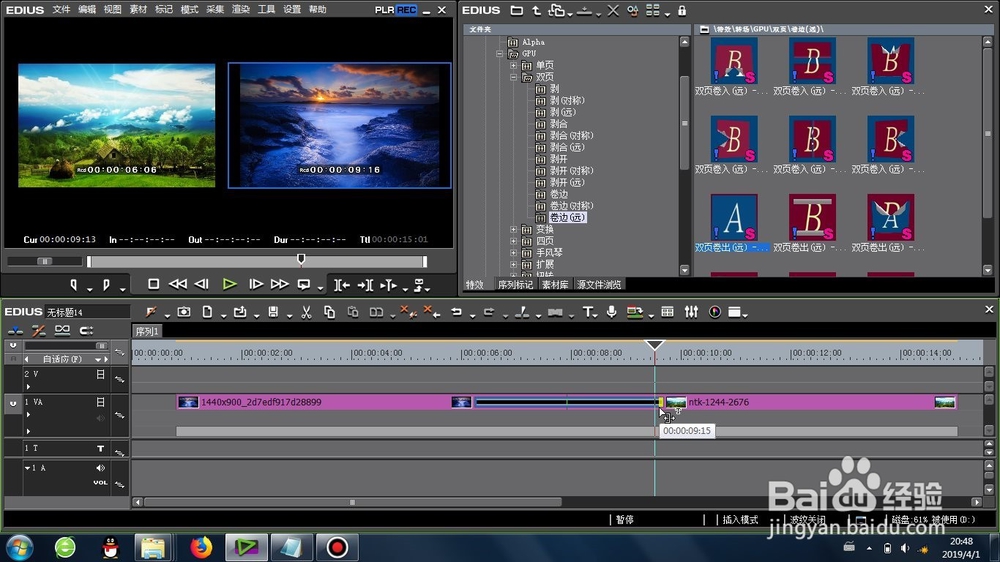The image size is (1000, 562).
Task: Expand the 扩展 folder
Action: [x=513, y=264]
